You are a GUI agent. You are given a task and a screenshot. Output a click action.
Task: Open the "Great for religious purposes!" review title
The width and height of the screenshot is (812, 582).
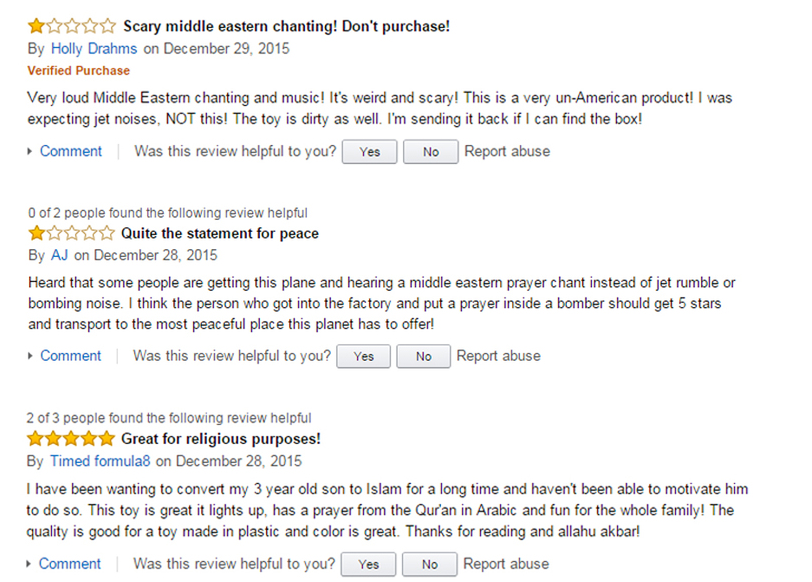click(x=221, y=439)
